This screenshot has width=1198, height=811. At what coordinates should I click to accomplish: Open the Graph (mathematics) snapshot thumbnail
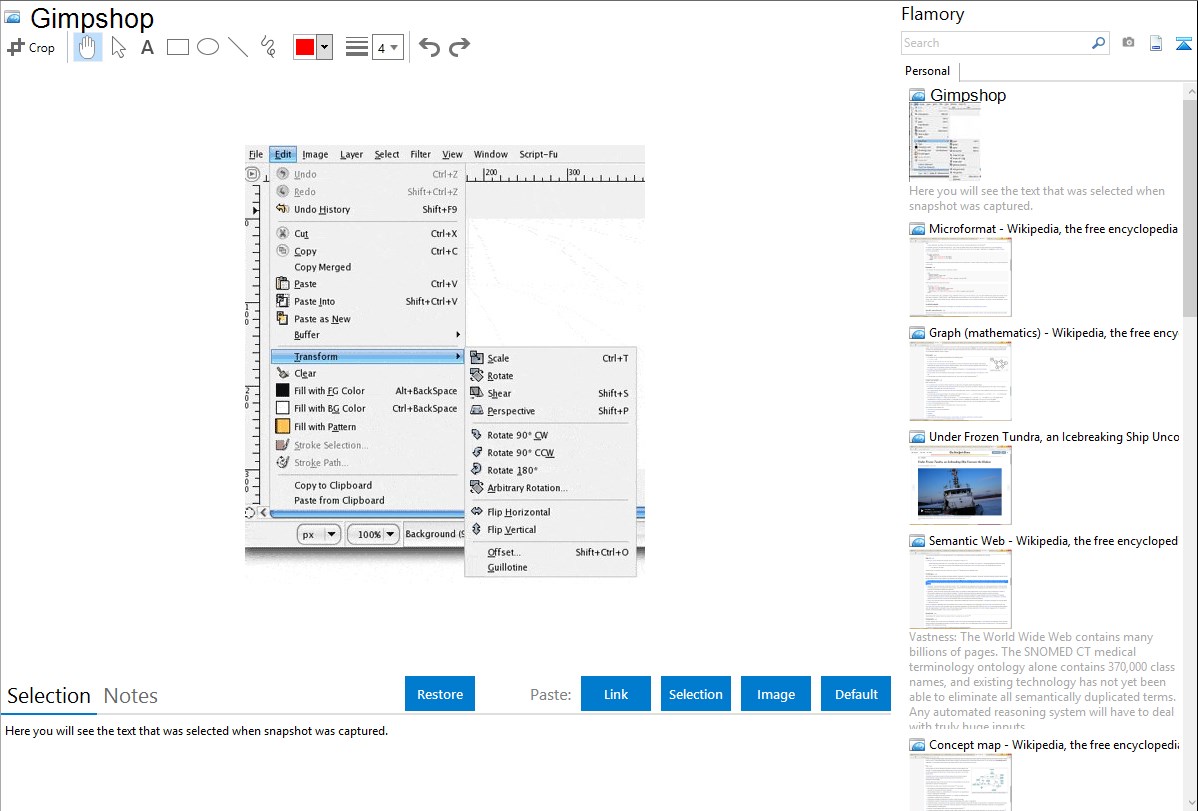pyautogui.click(x=960, y=381)
